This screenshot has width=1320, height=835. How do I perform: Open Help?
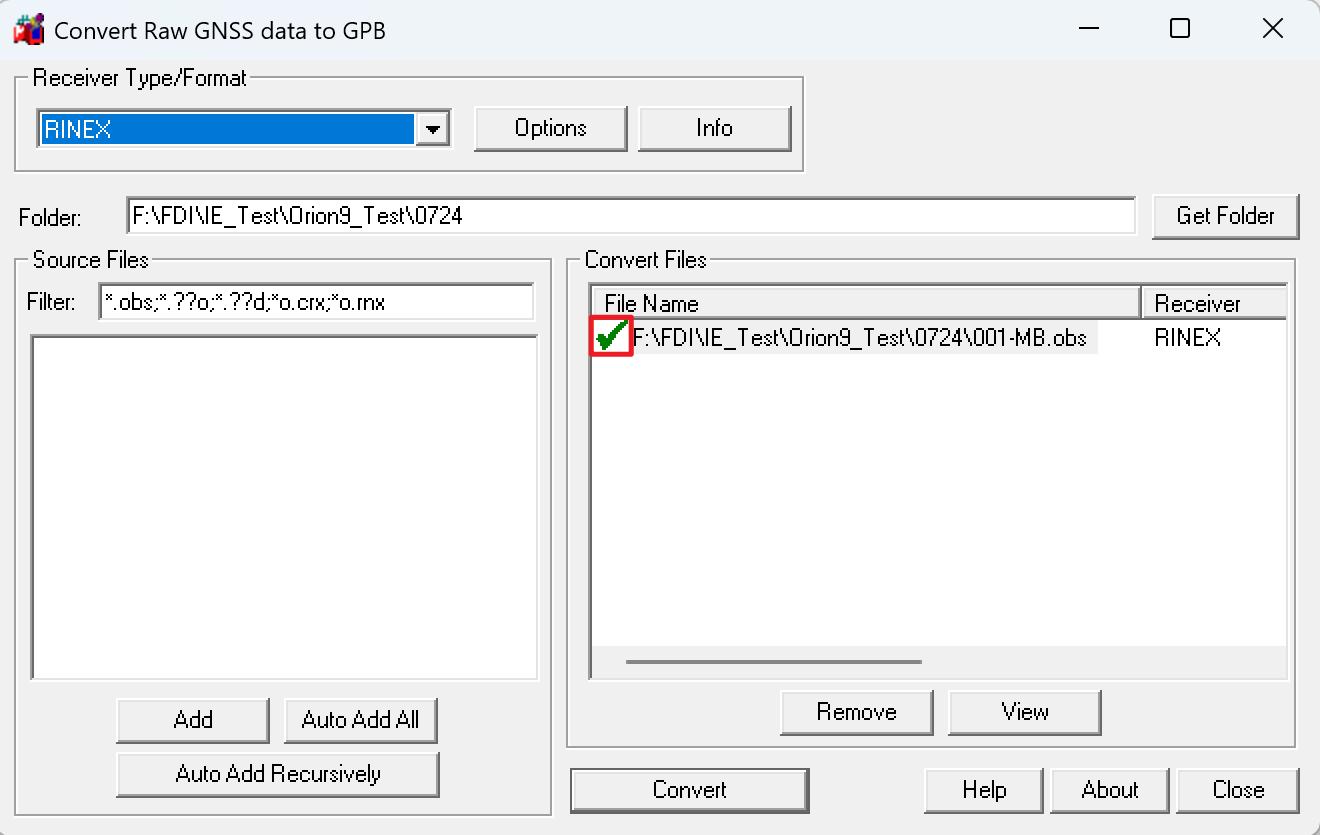click(x=984, y=790)
